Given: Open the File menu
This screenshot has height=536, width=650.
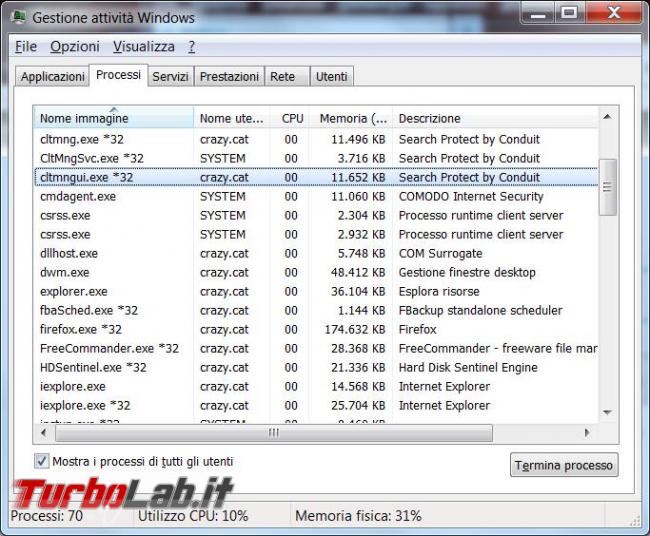Looking at the screenshot, I should click(26, 46).
